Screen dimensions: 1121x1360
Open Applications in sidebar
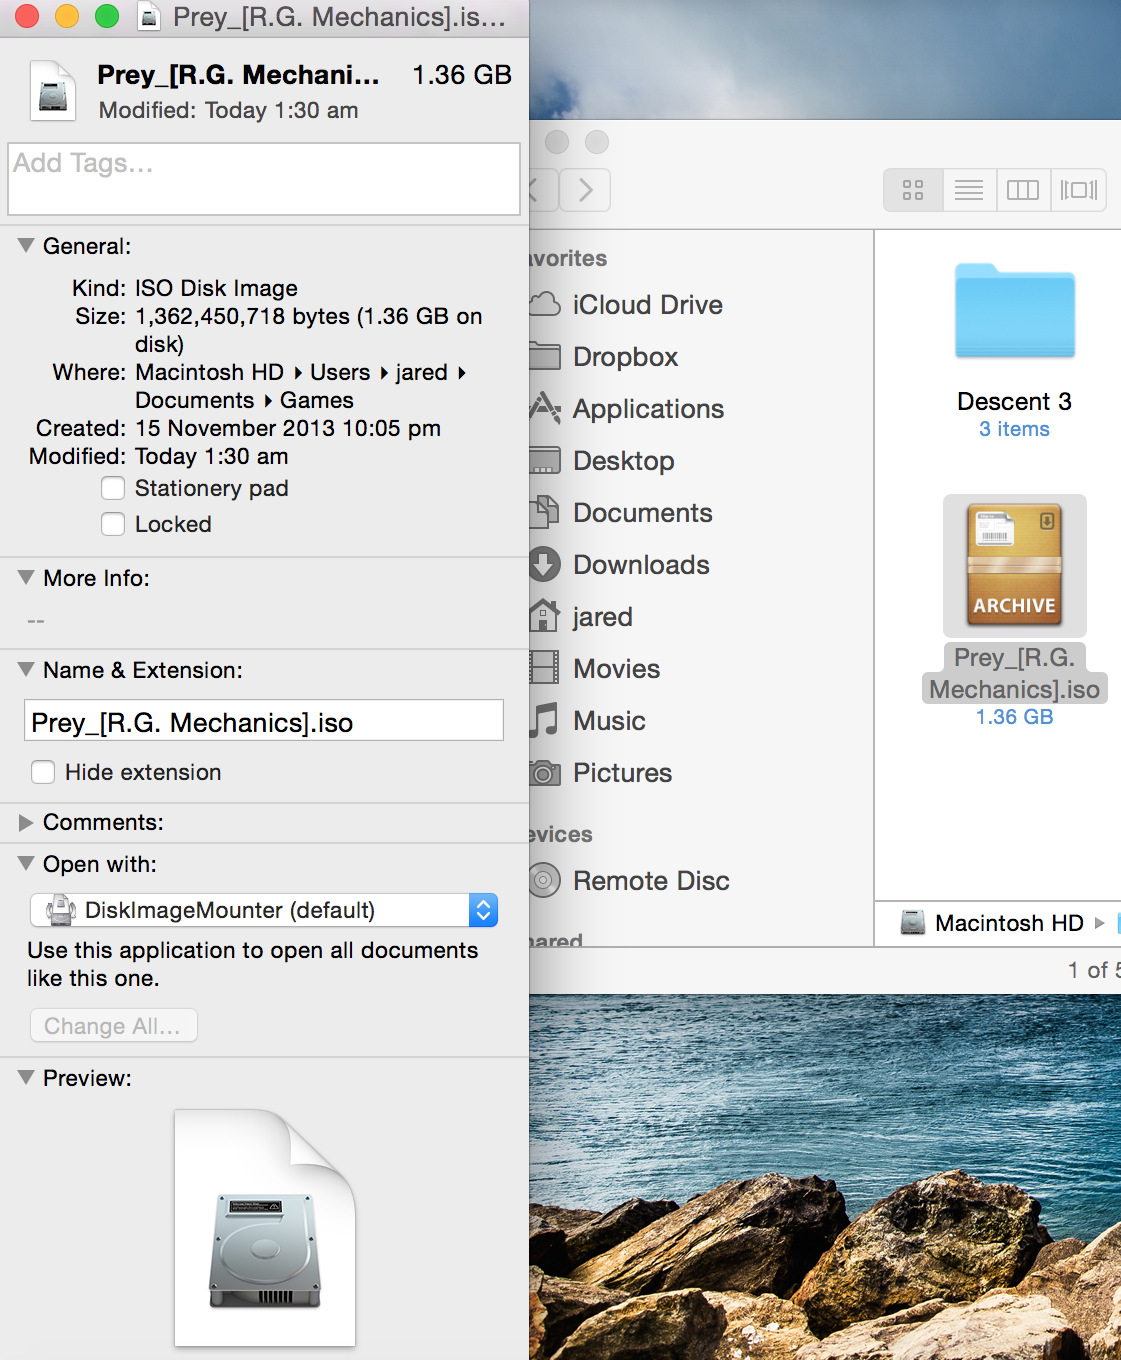point(648,409)
